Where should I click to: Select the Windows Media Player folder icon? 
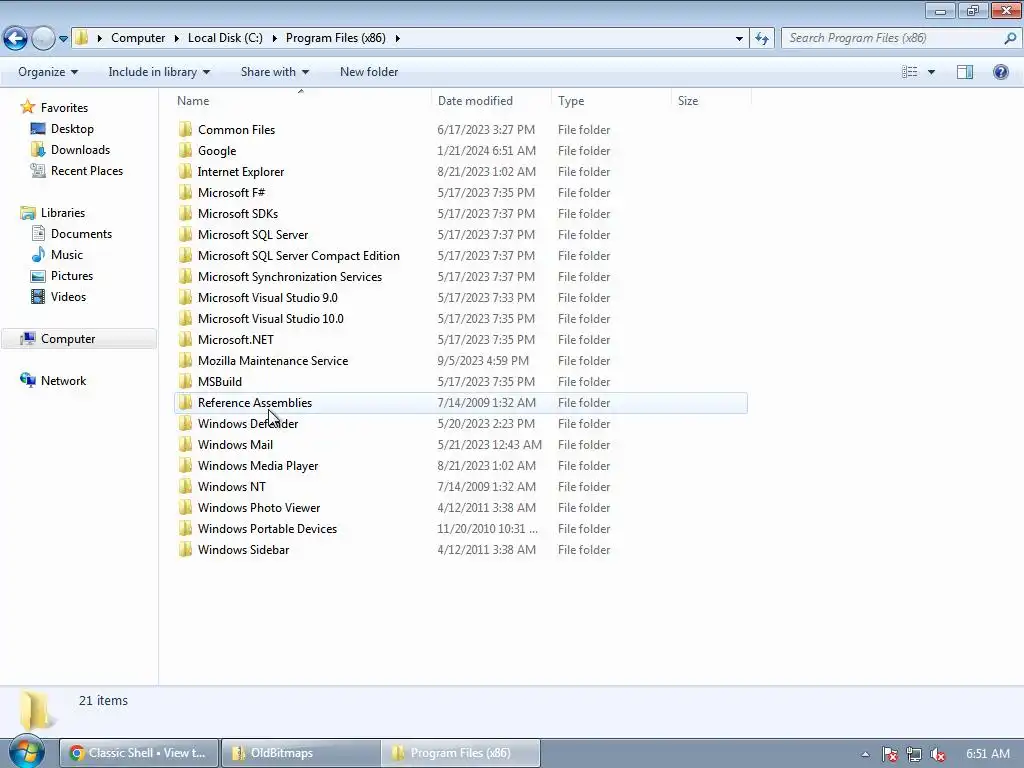tap(185, 466)
